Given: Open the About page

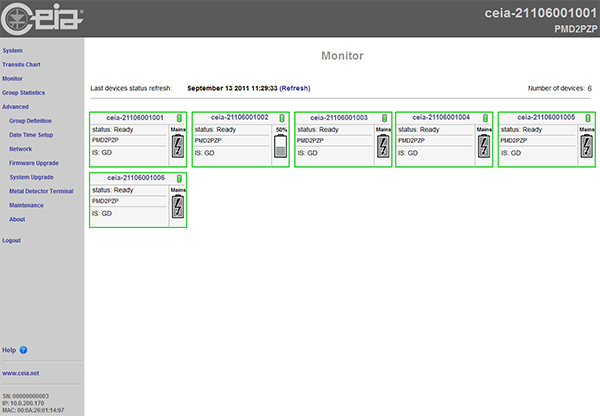Looking at the screenshot, I should 17,219.
